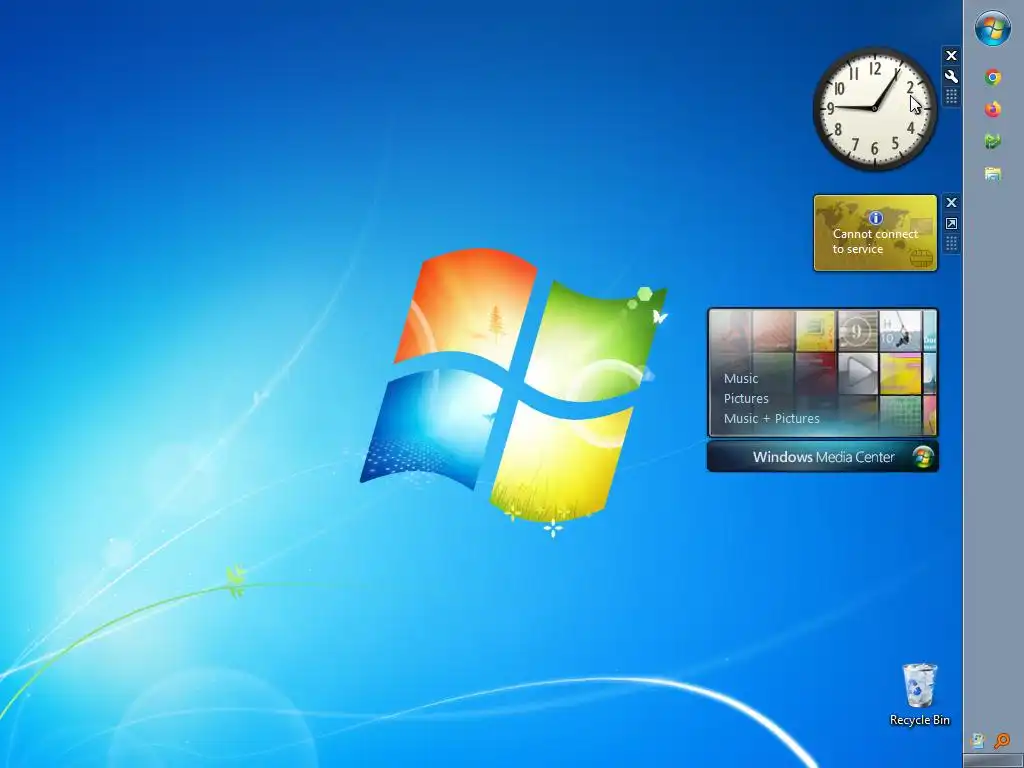Viewport: 1024px width, 768px height.
Task: Click the coin stack icon in the currency gadget corner
Action: click(x=921, y=258)
